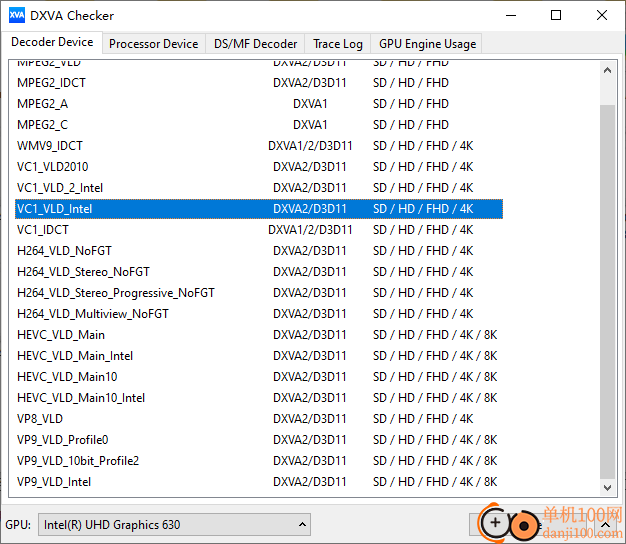Screen dimensions: 626x544
Task: Click DXVA1/2/D3D11 cell of WMV9_IDCT
Action: 310,146
